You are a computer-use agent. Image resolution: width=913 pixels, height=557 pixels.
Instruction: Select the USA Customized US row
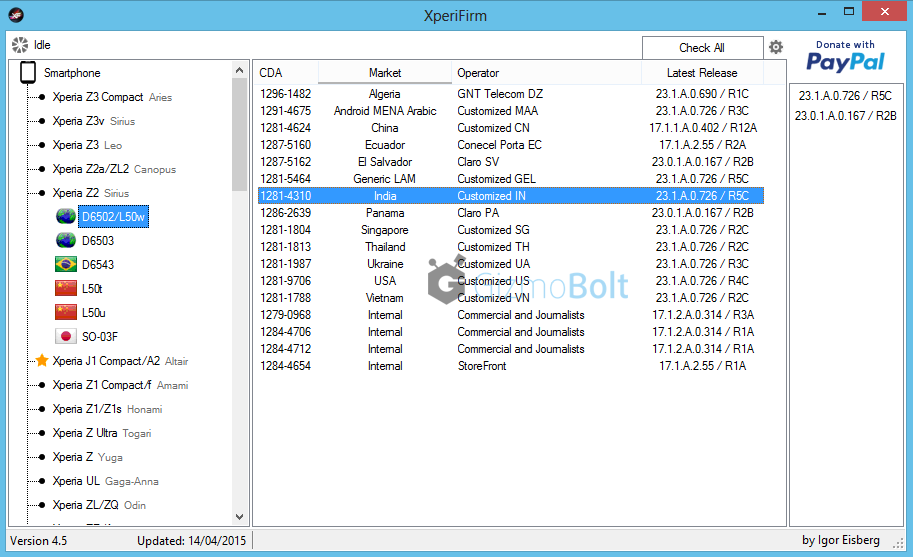coord(511,281)
